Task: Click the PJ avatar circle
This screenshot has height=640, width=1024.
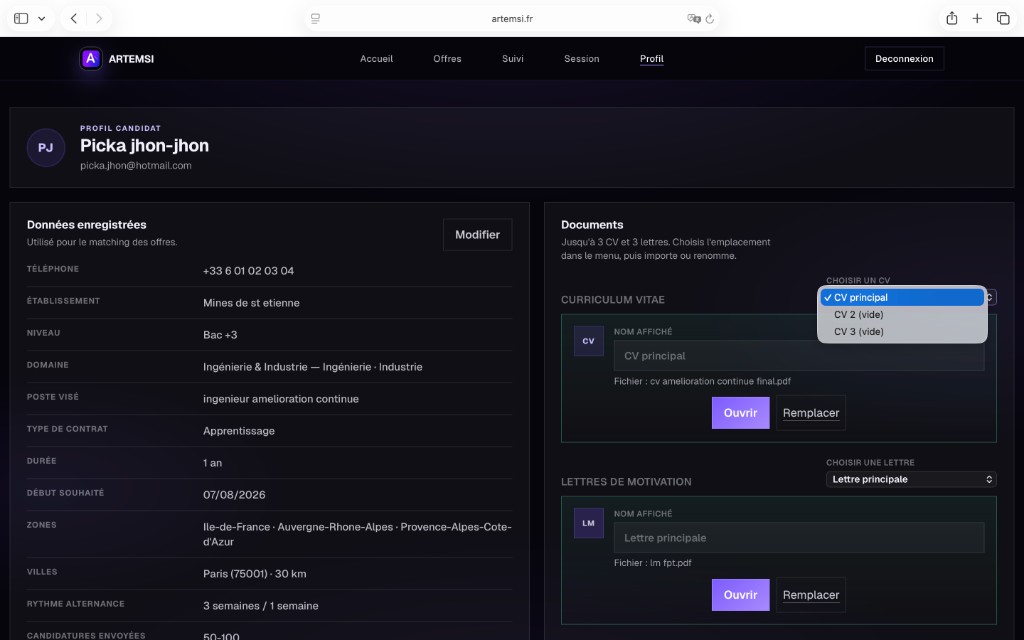Action: click(46, 148)
